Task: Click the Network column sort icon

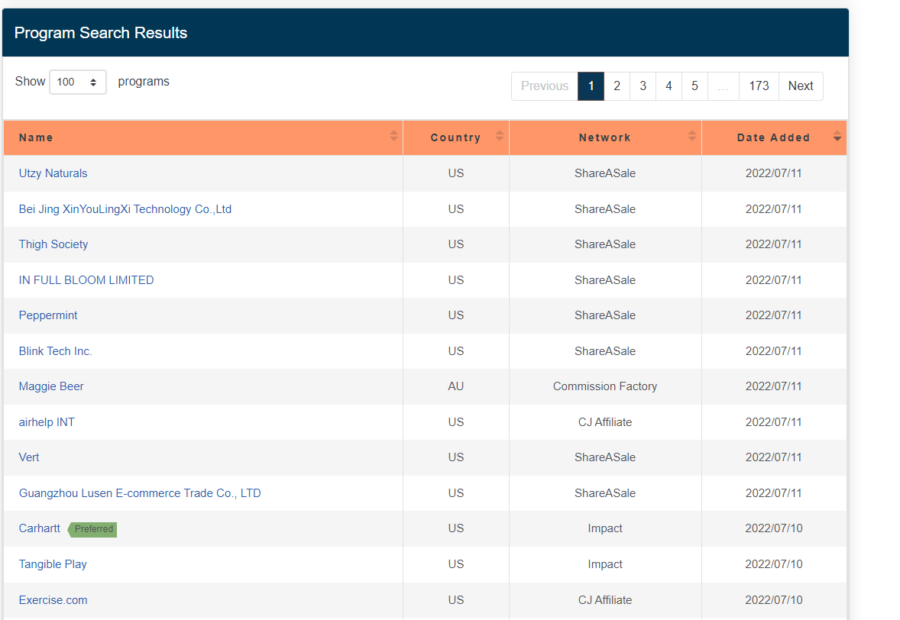Action: tap(692, 137)
